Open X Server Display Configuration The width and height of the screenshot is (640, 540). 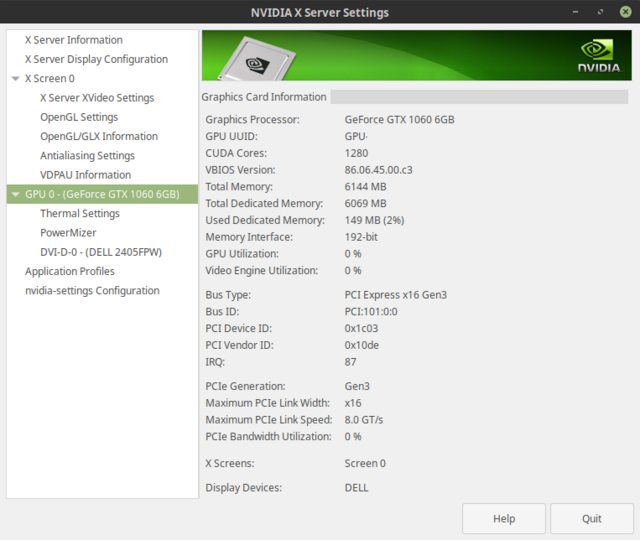point(96,59)
